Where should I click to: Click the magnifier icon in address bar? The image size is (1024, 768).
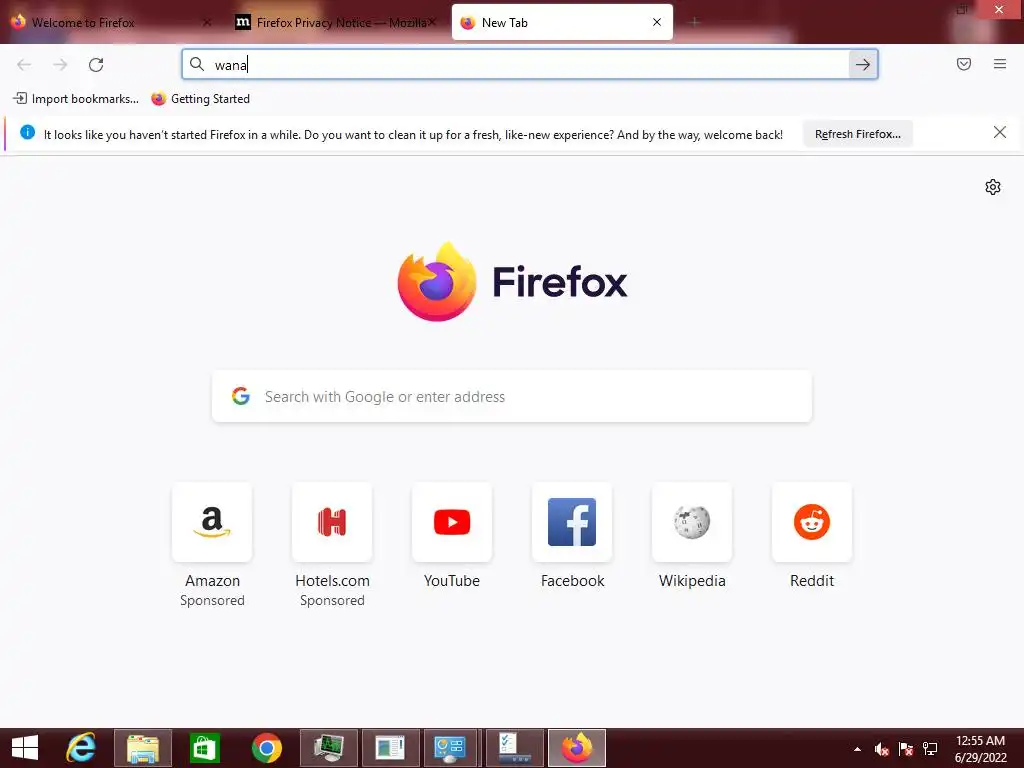tap(197, 64)
